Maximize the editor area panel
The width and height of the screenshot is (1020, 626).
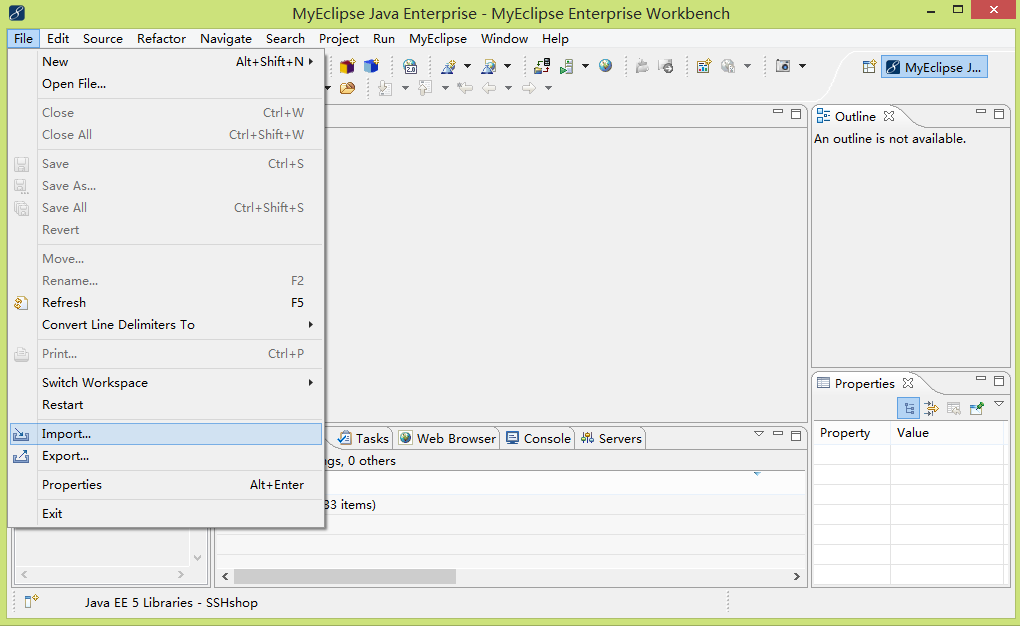click(796, 114)
